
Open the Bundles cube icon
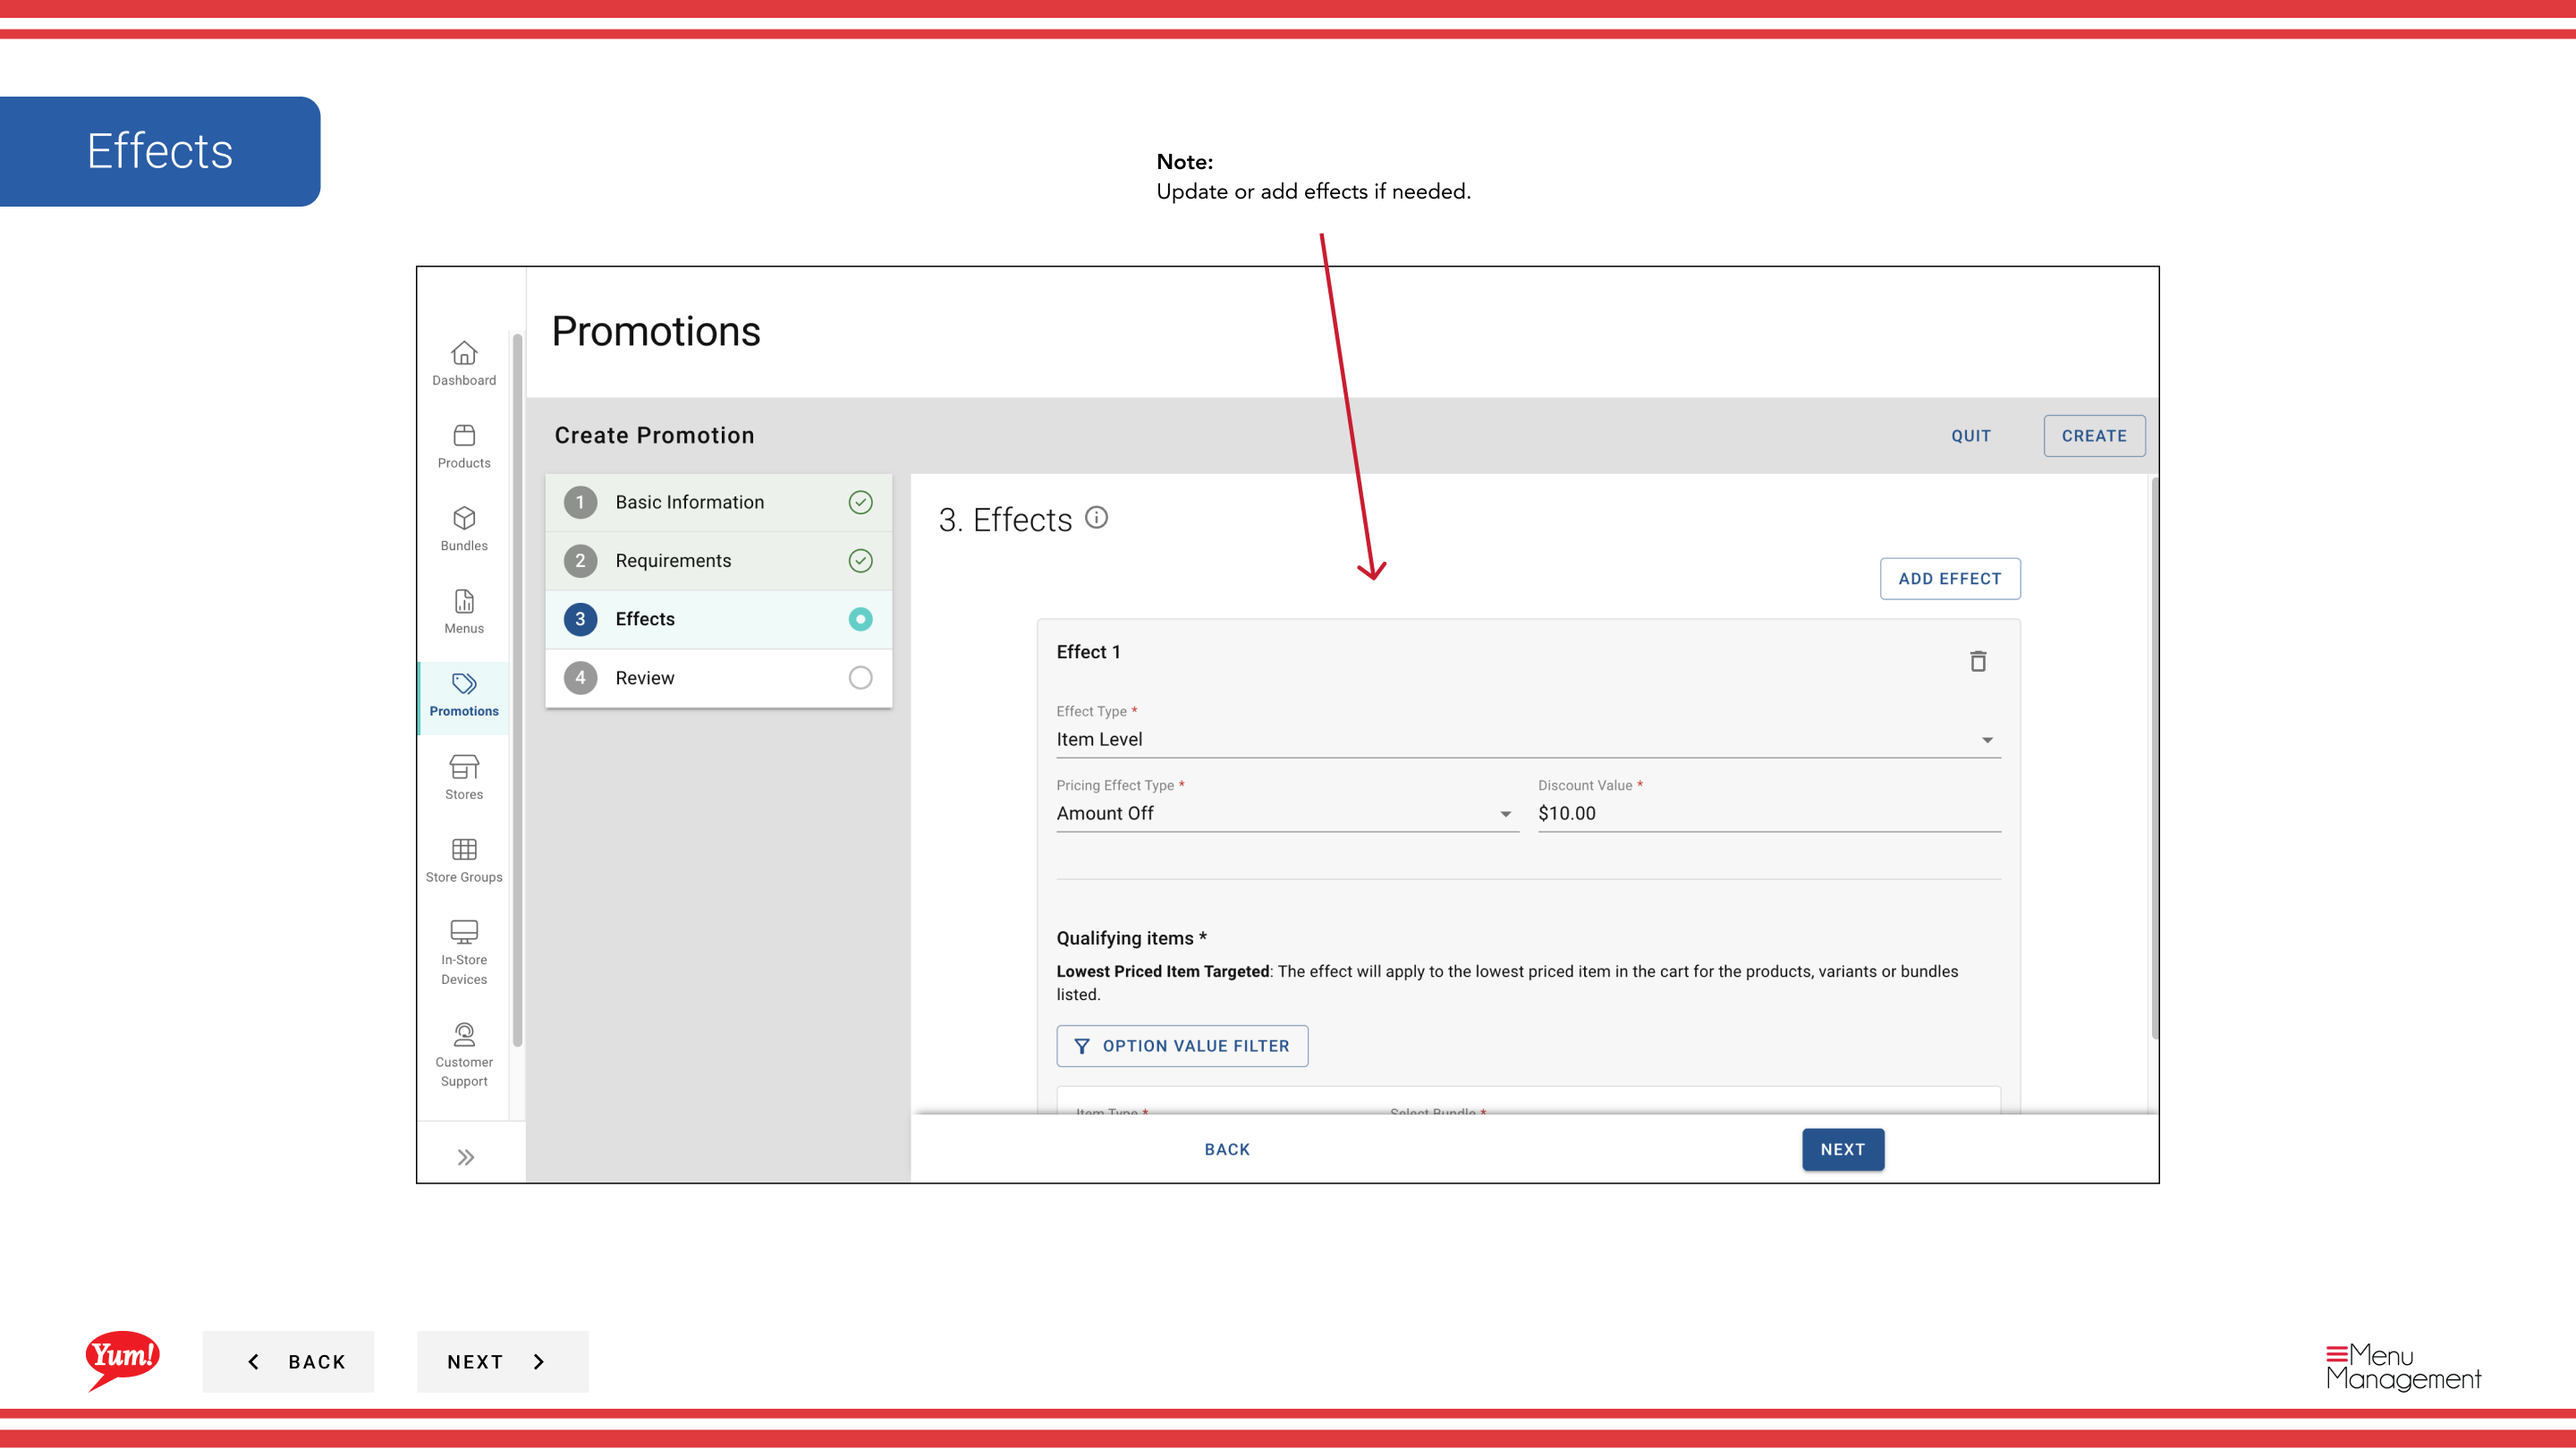pyautogui.click(x=464, y=518)
